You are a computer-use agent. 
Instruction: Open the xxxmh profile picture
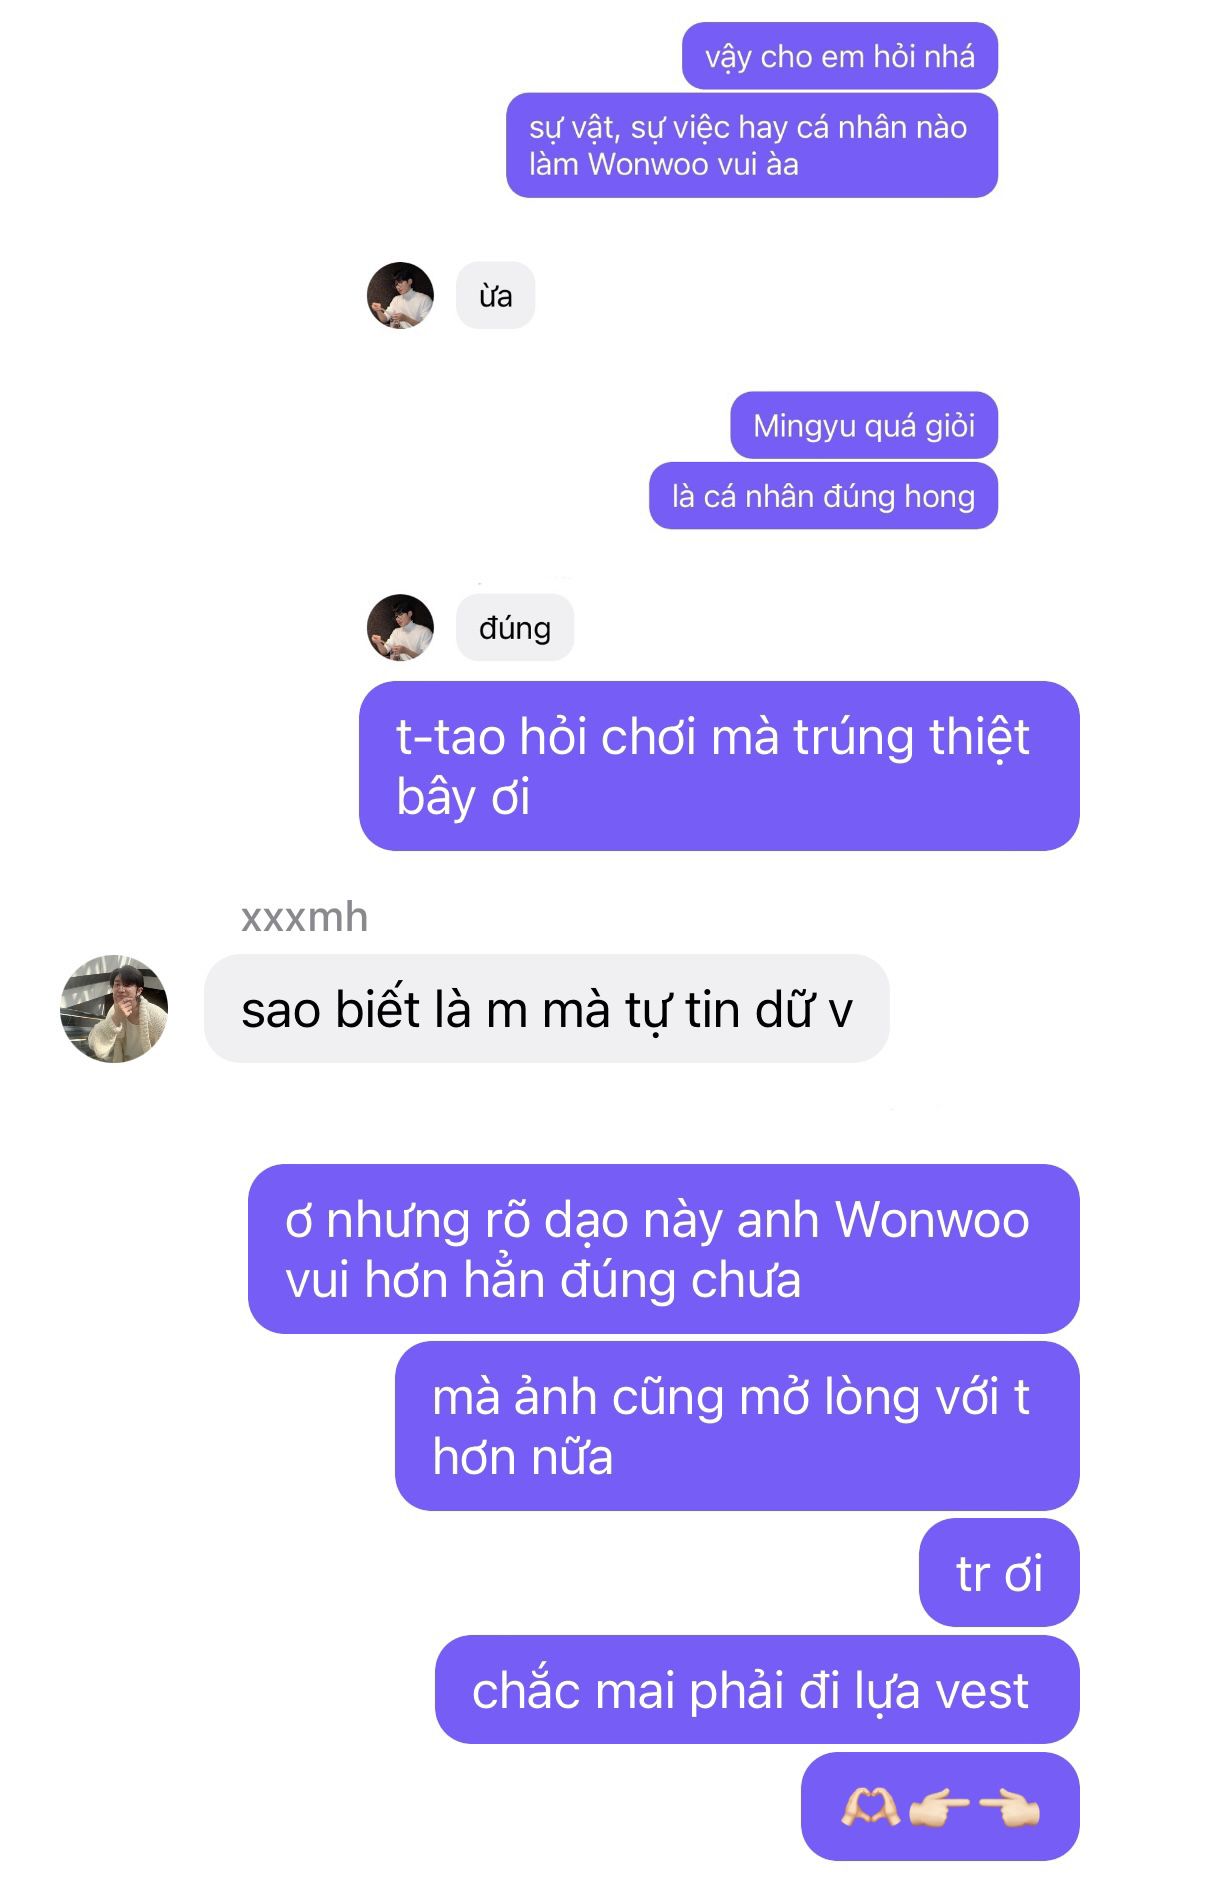point(114,1008)
